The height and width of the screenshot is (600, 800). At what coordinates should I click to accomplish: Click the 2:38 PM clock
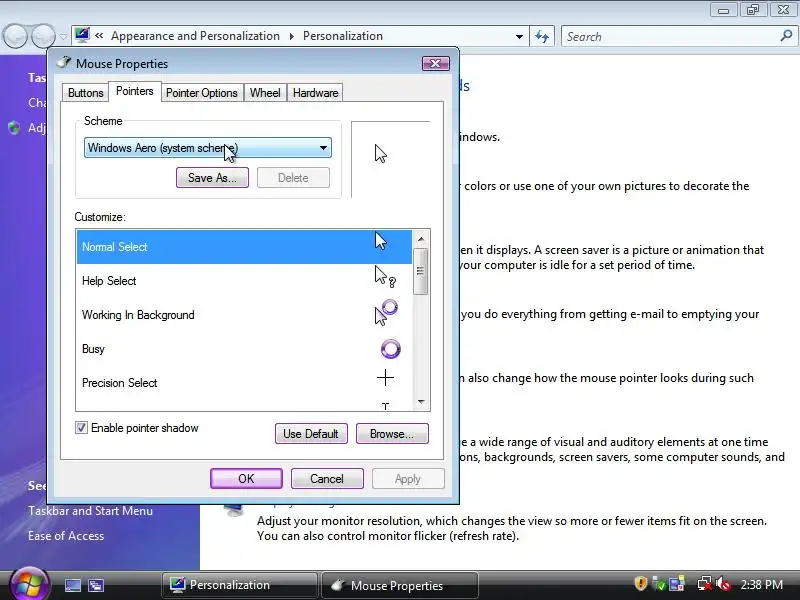(761, 585)
